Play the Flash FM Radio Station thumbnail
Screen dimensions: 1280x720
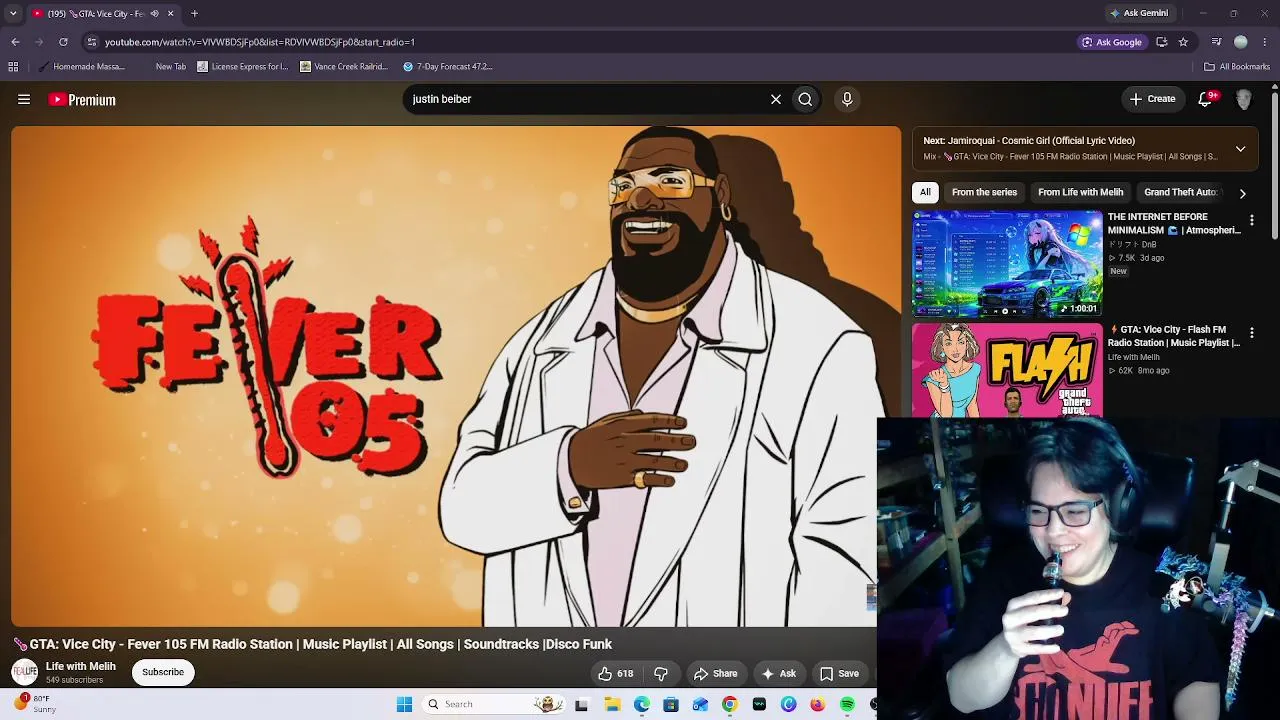click(x=1007, y=369)
